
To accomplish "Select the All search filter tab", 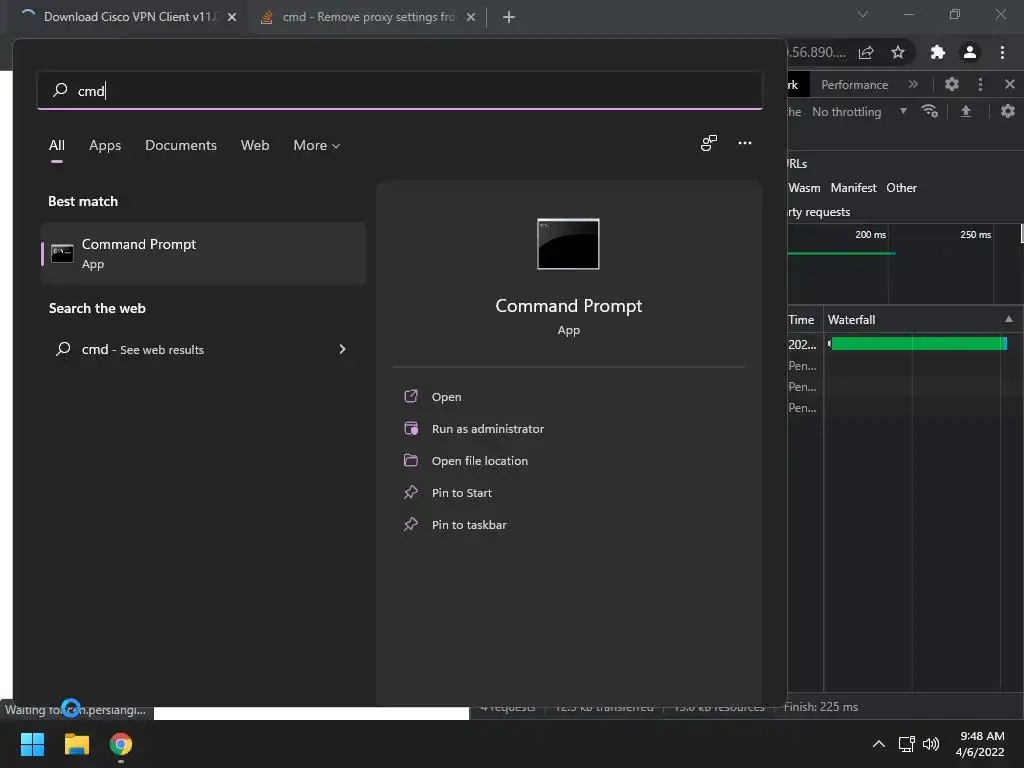I will point(57,145).
